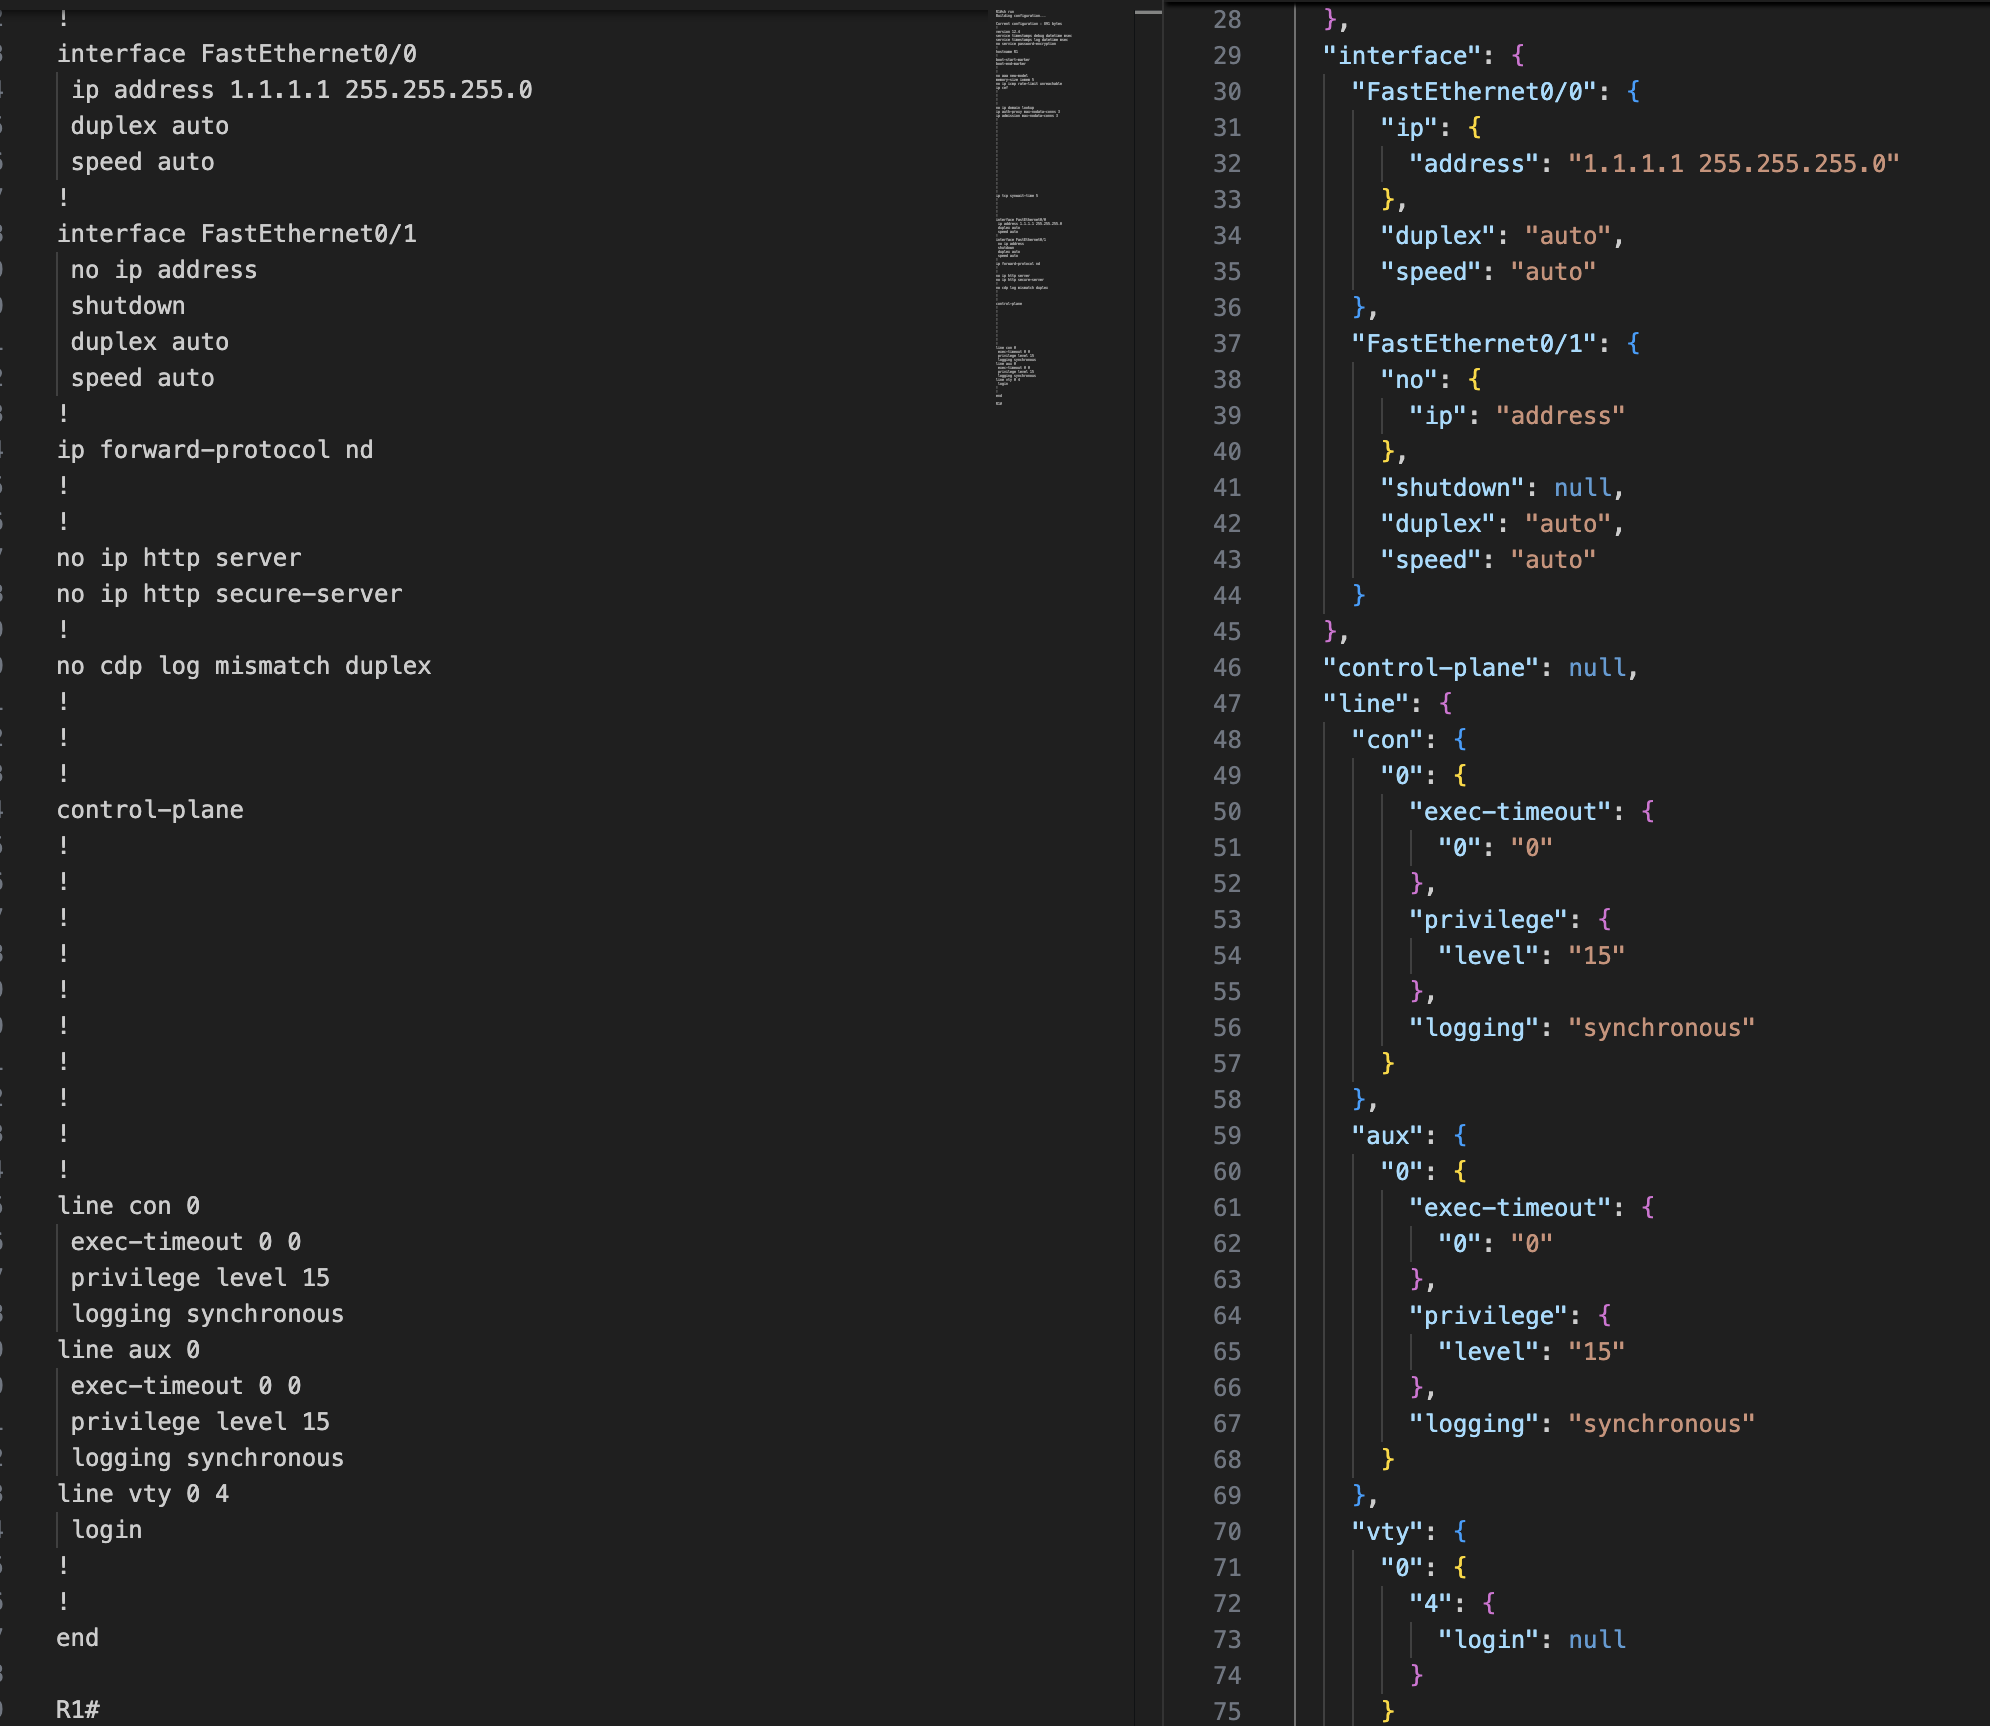This screenshot has height=1726, width=1990.
Task: Click the "ip forward-protocol nd" line
Action: click(x=215, y=449)
